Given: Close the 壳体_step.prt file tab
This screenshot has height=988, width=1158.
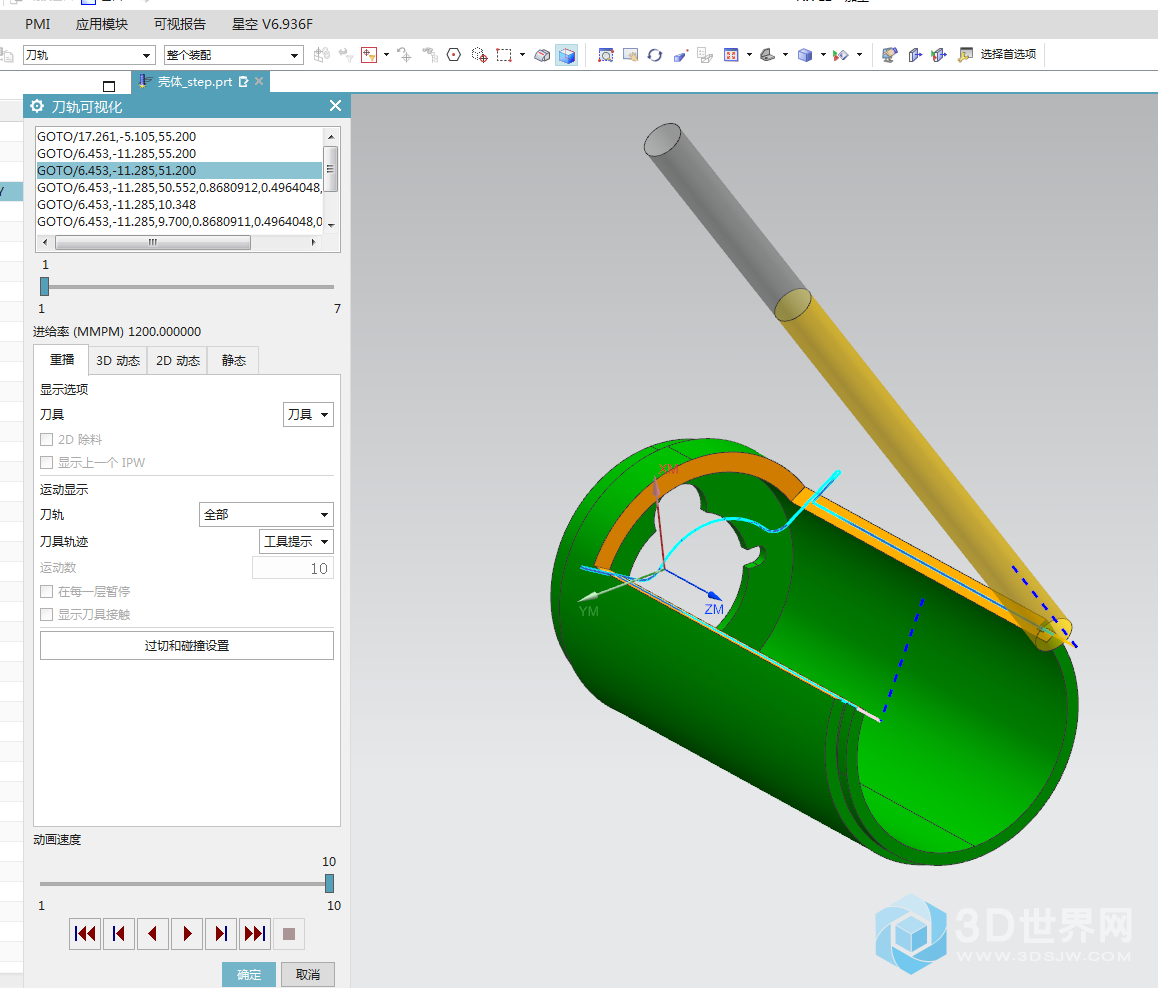Looking at the screenshot, I should (259, 81).
